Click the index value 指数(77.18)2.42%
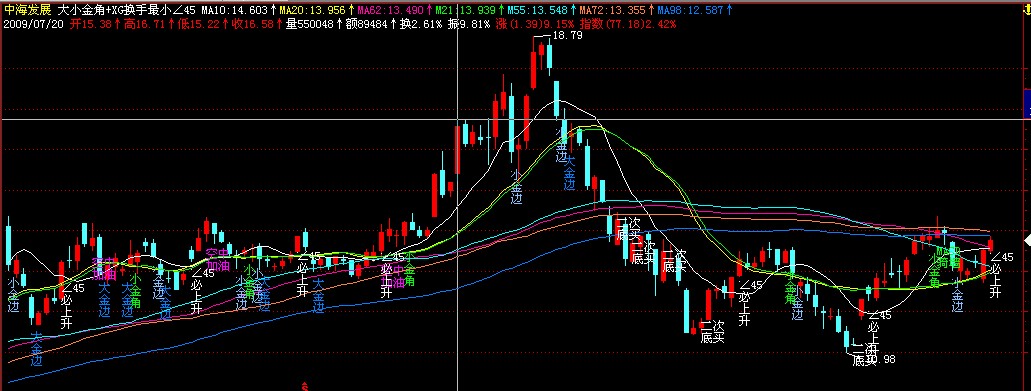The width and height of the screenshot is (1031, 391). (x=628, y=24)
